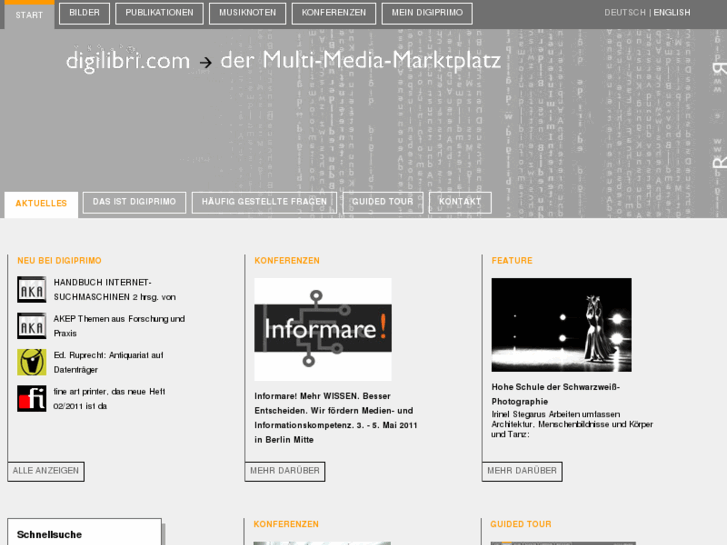Click the ALLE ANZEIGEN button
The image size is (727, 545).
[46, 471]
